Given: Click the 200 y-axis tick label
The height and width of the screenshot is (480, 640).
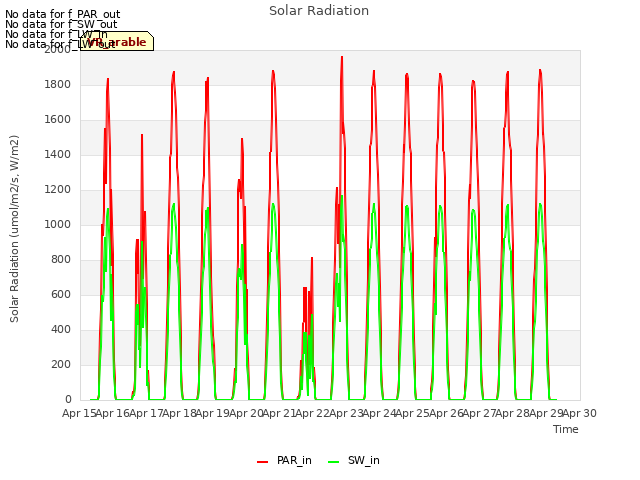Looking at the screenshot, I should 61,364.
